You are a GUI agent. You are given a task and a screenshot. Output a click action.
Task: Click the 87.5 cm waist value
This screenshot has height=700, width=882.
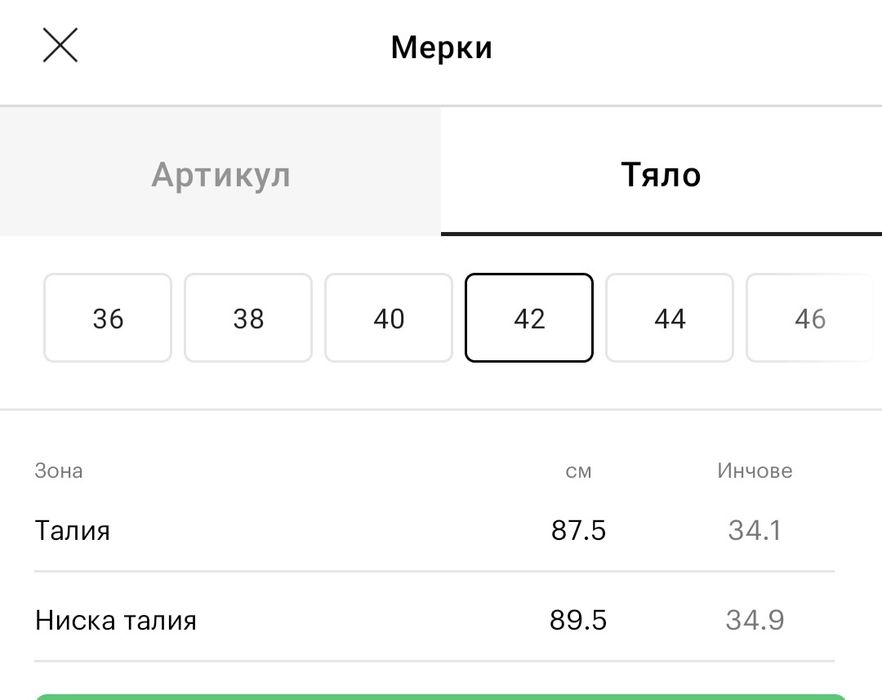[578, 530]
